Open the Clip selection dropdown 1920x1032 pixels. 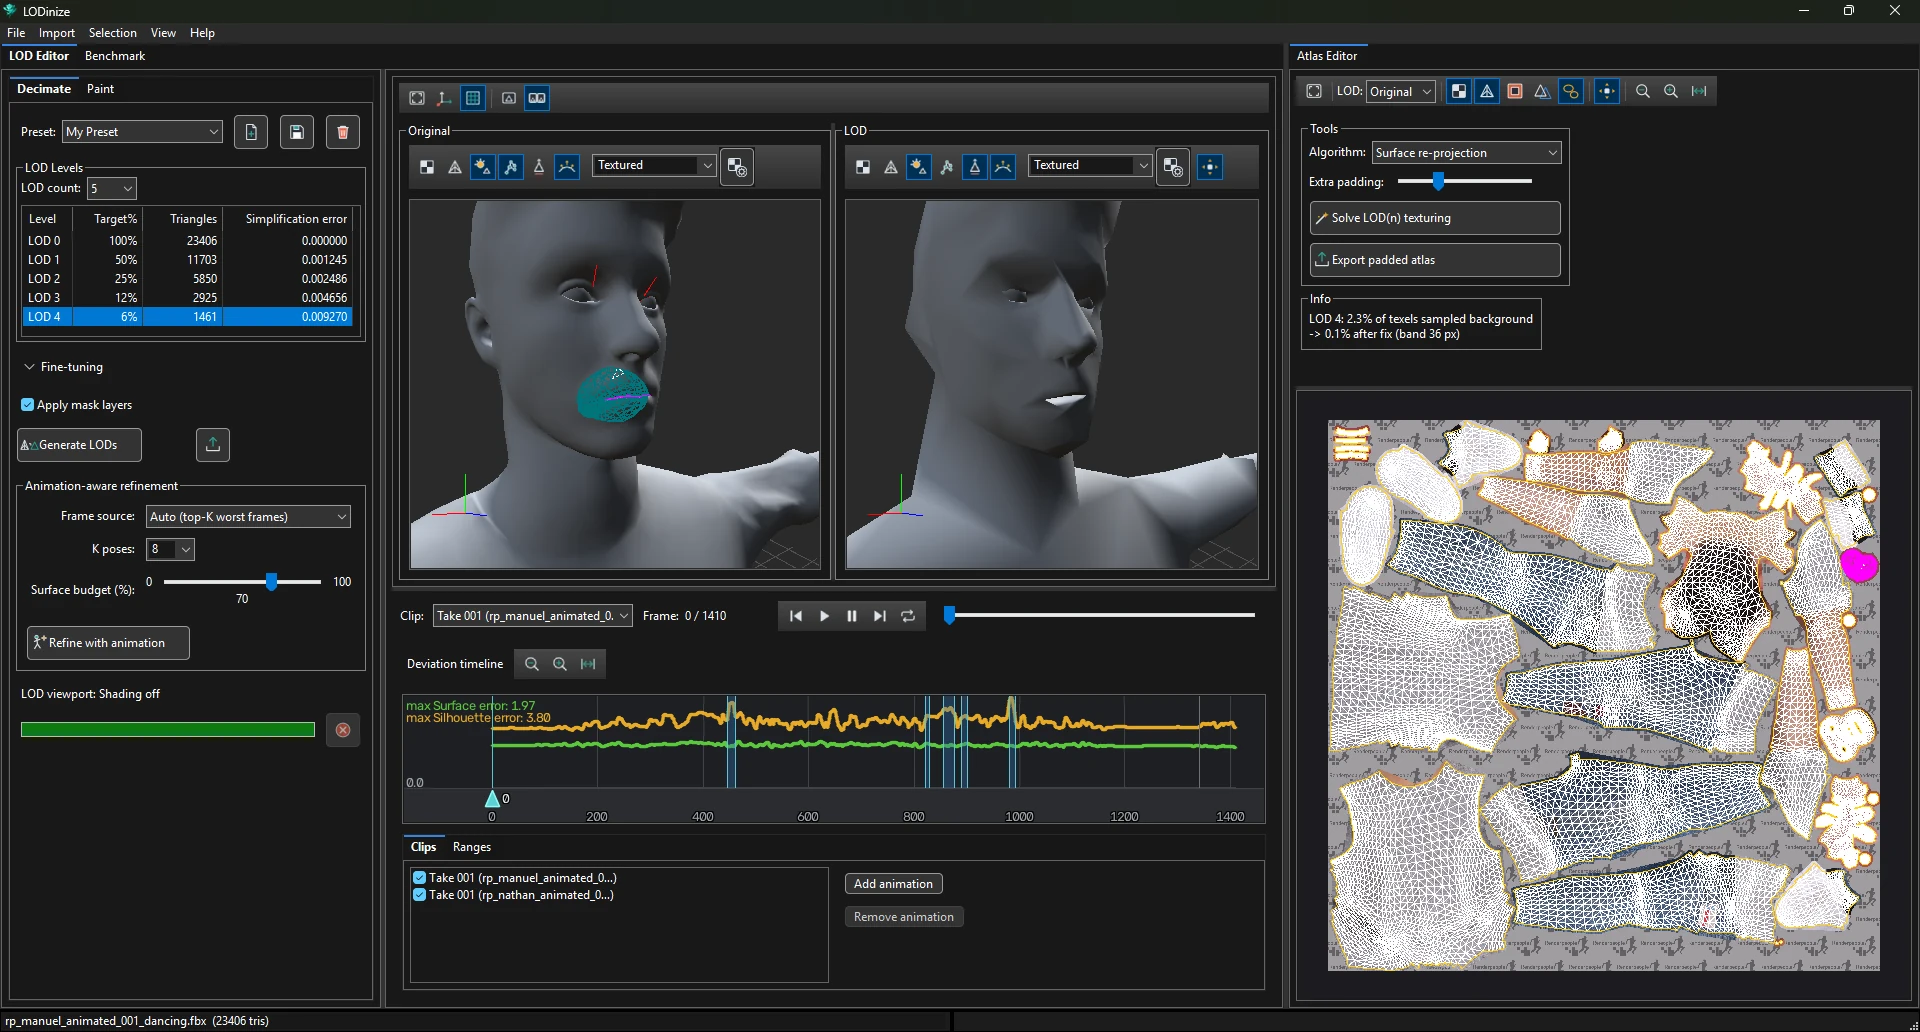[532, 616]
